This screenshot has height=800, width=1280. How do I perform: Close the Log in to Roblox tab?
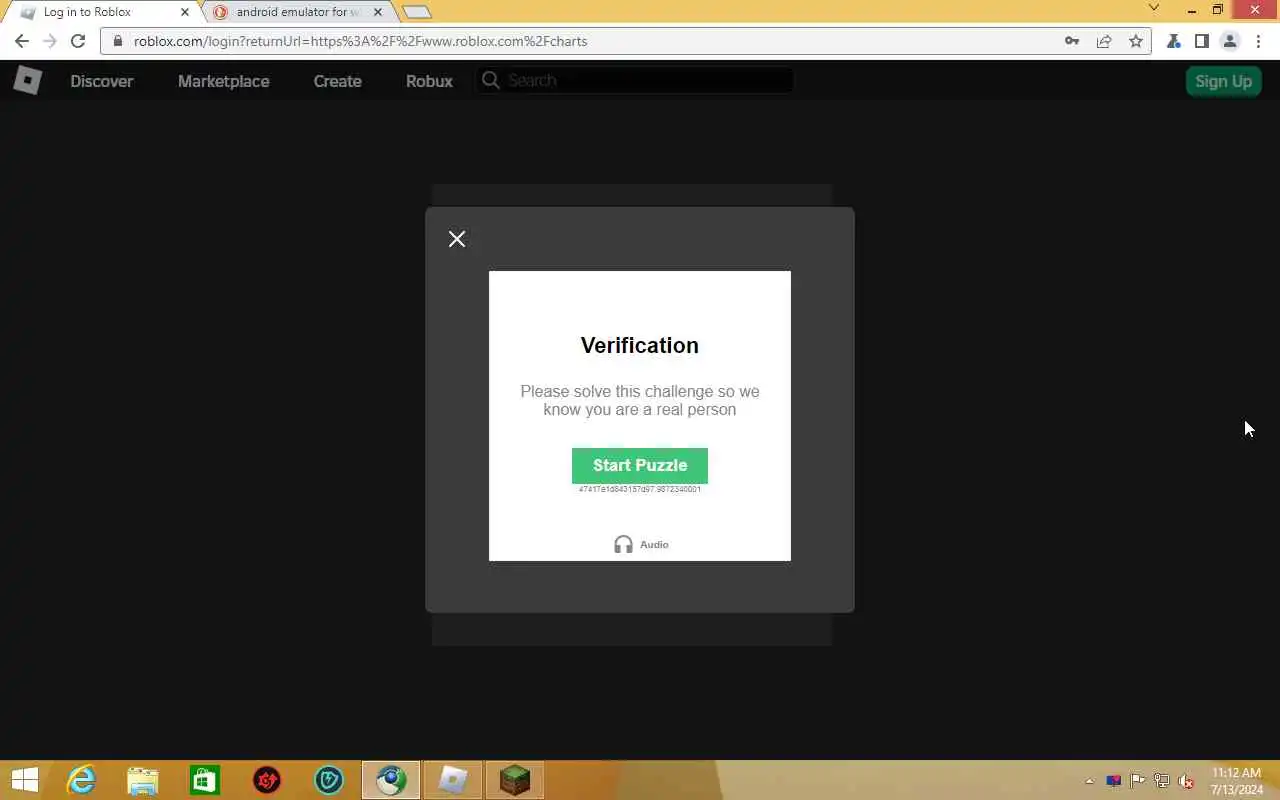pyautogui.click(x=184, y=12)
